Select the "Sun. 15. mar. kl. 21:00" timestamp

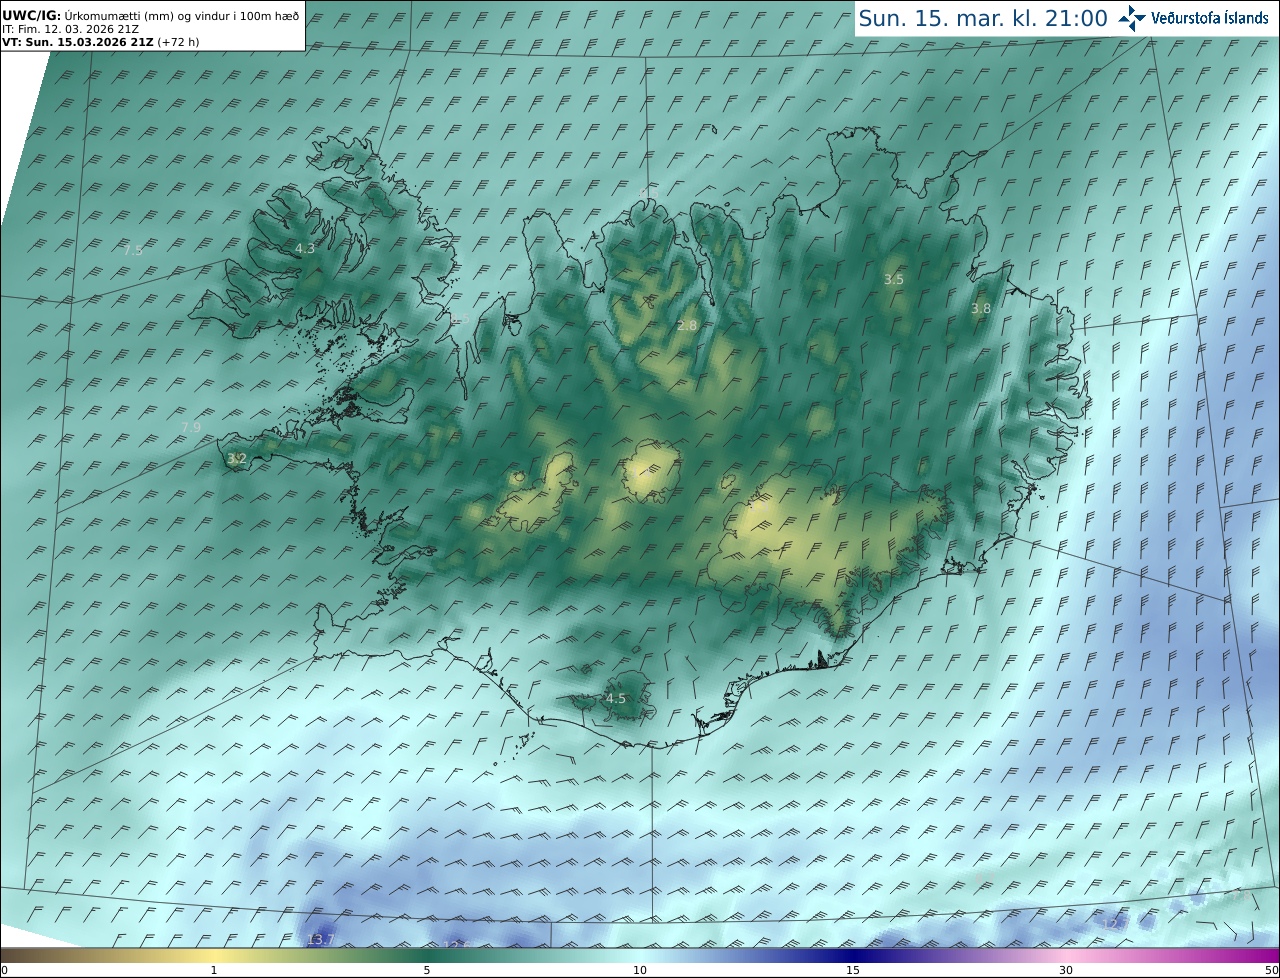983,18
